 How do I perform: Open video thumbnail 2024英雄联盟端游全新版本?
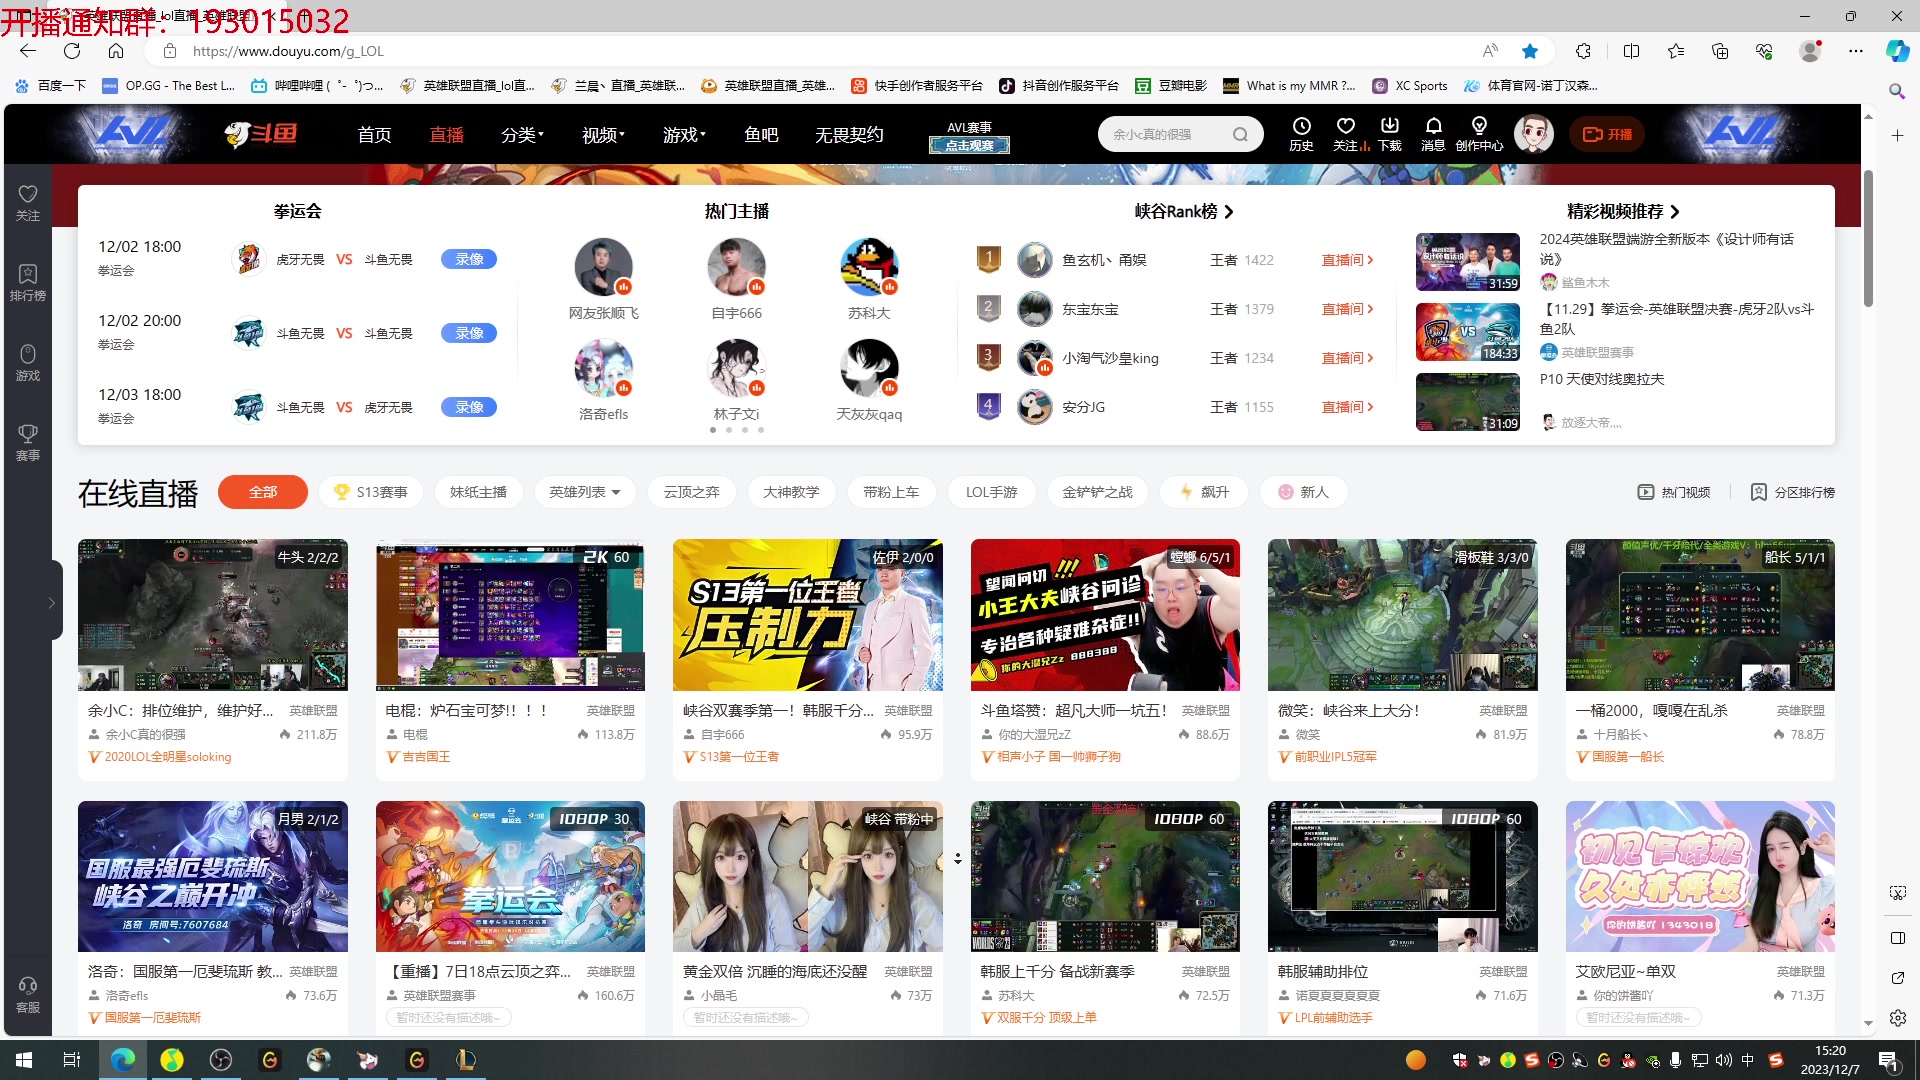pos(1468,262)
